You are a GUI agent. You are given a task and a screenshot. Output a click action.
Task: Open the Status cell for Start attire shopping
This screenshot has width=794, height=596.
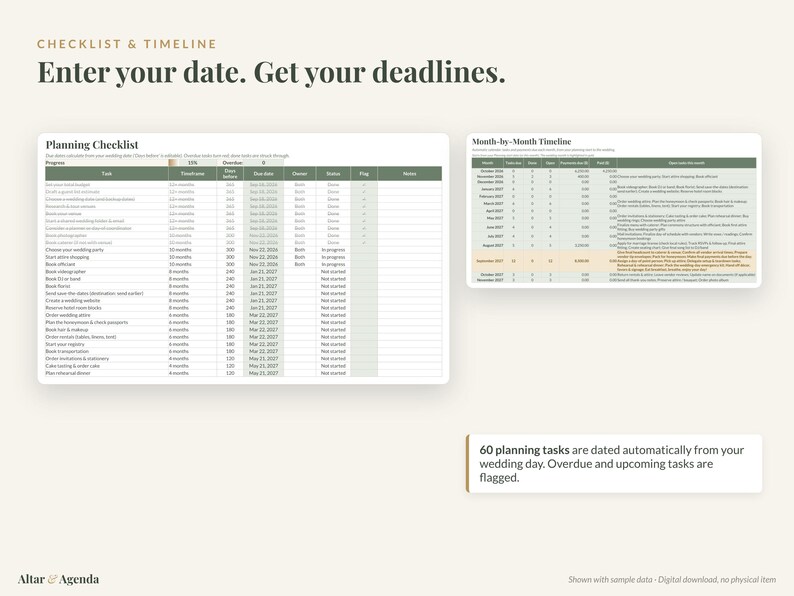[333, 257]
